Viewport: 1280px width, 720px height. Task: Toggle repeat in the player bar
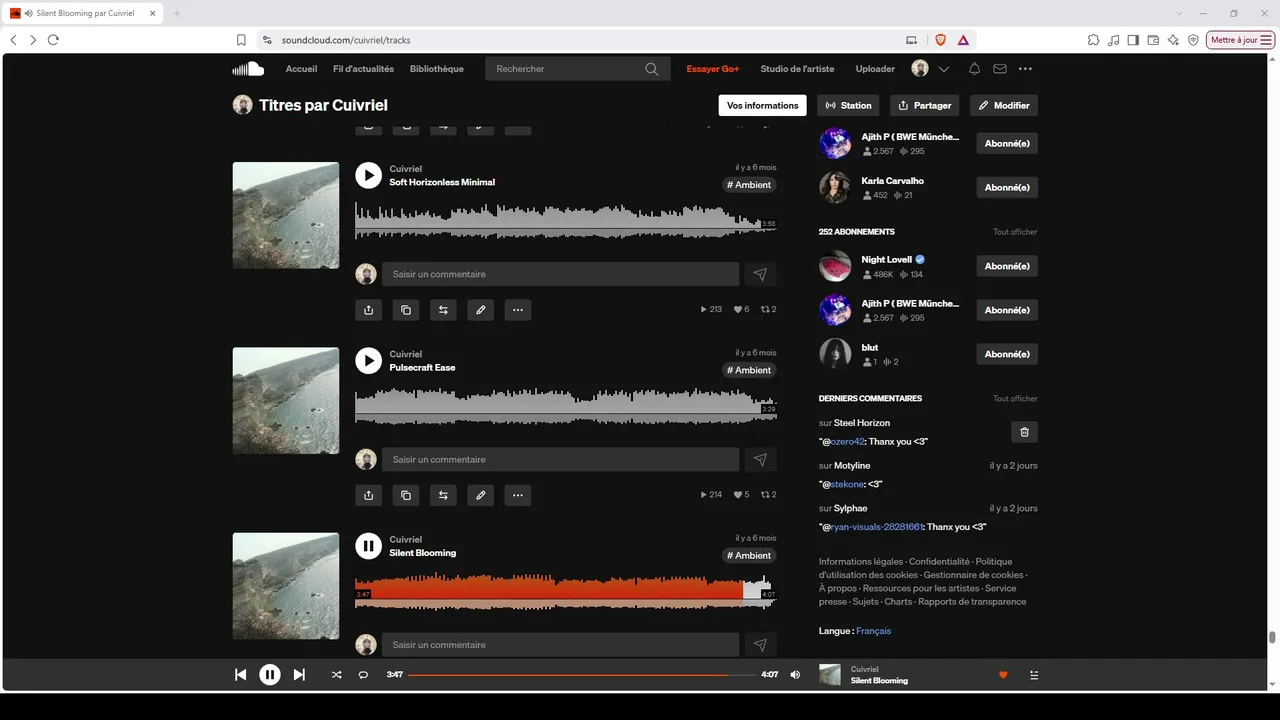[x=363, y=675]
